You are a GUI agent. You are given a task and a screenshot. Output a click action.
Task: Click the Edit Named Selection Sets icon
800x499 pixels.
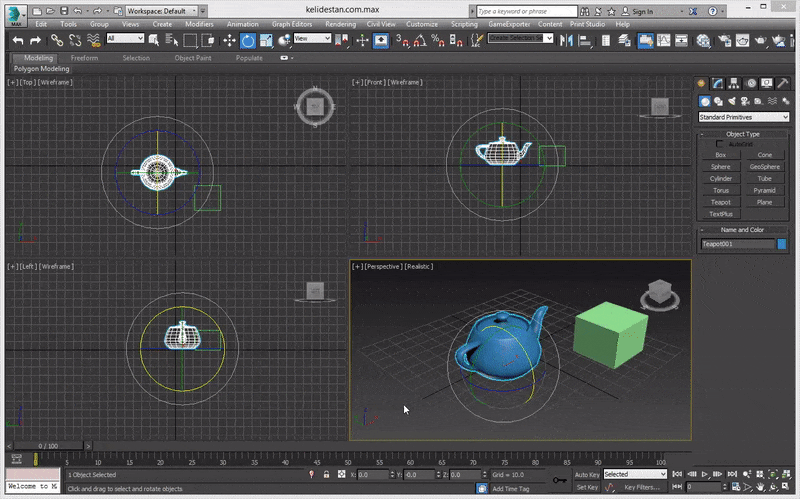tap(476, 40)
